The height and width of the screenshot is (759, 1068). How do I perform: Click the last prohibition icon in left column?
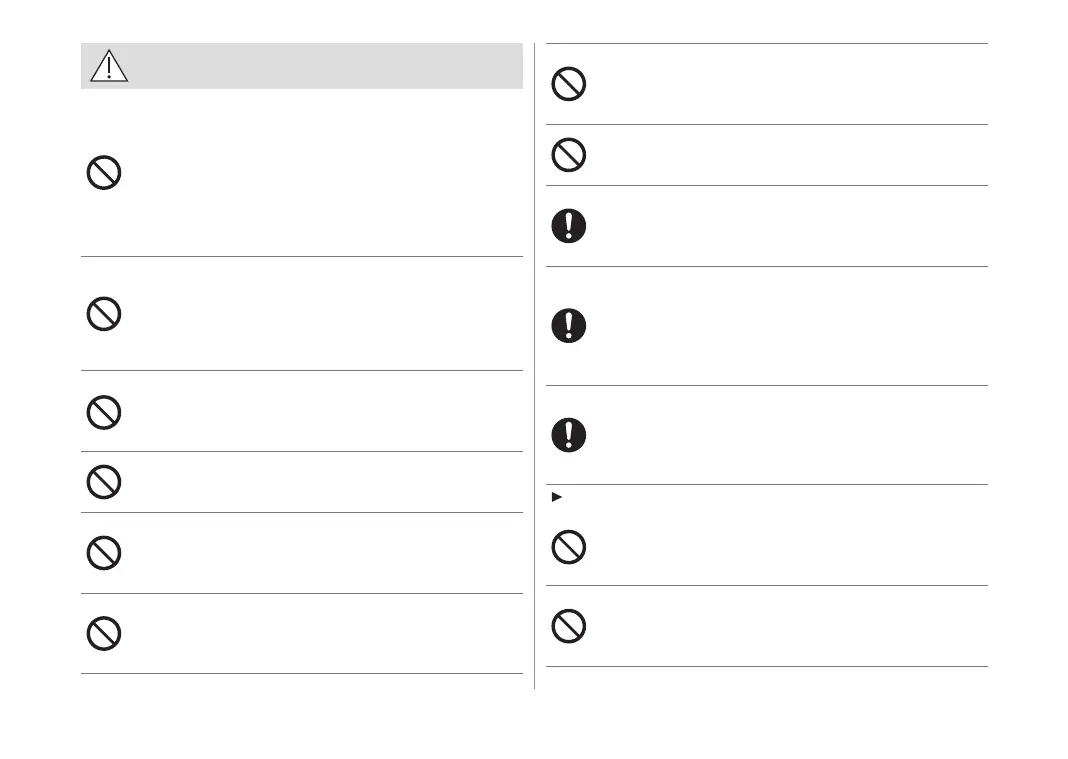[104, 634]
